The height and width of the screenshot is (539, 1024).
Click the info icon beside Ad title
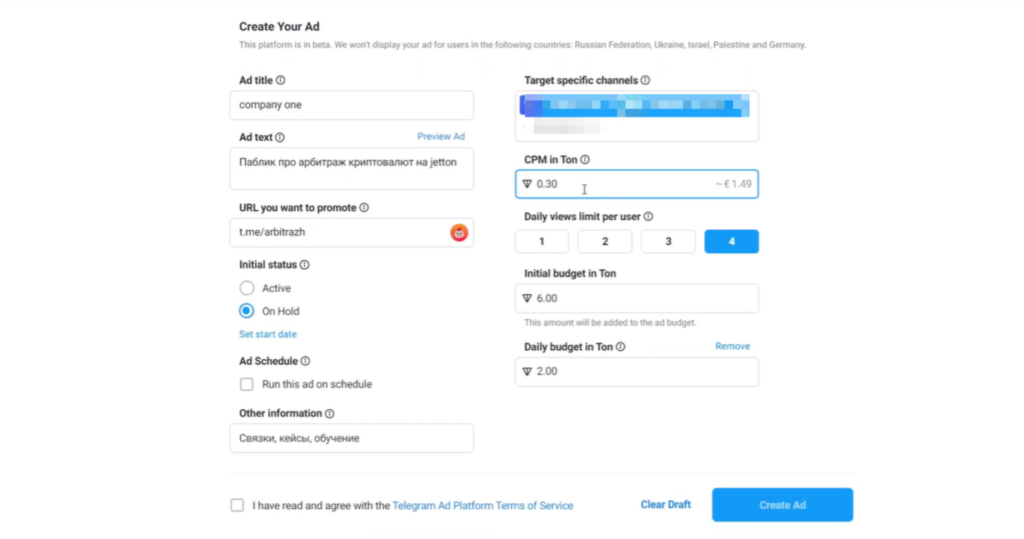(x=280, y=81)
